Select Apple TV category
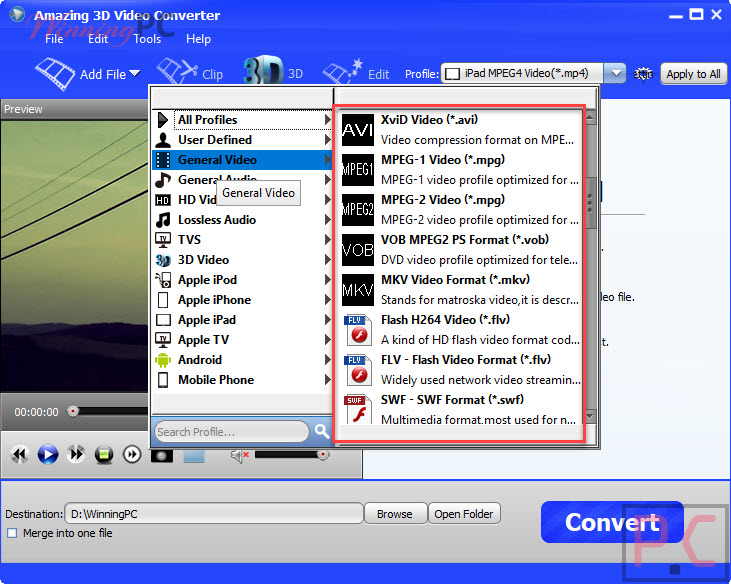The height and width of the screenshot is (584, 731). click(242, 340)
